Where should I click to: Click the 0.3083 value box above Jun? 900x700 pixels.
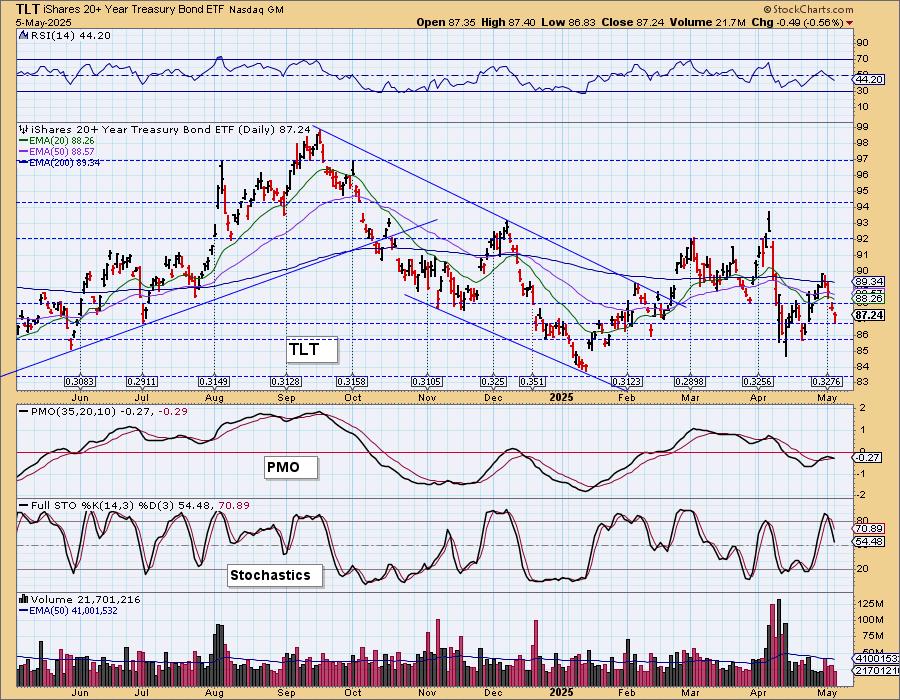coord(80,382)
